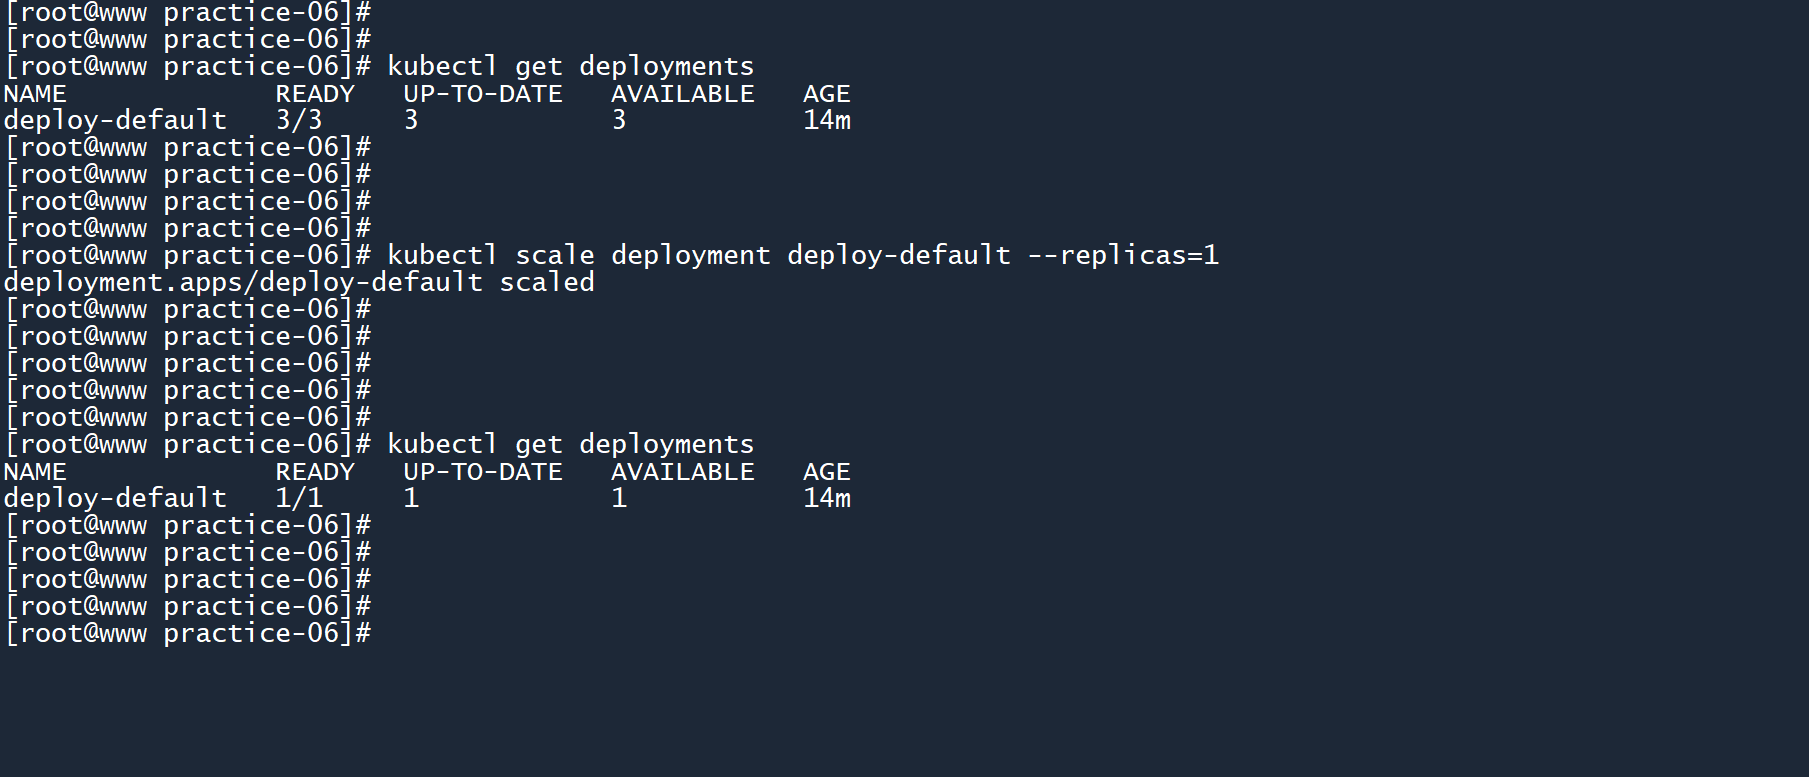Click deploy-default name in the 3/3 row

tap(115, 121)
